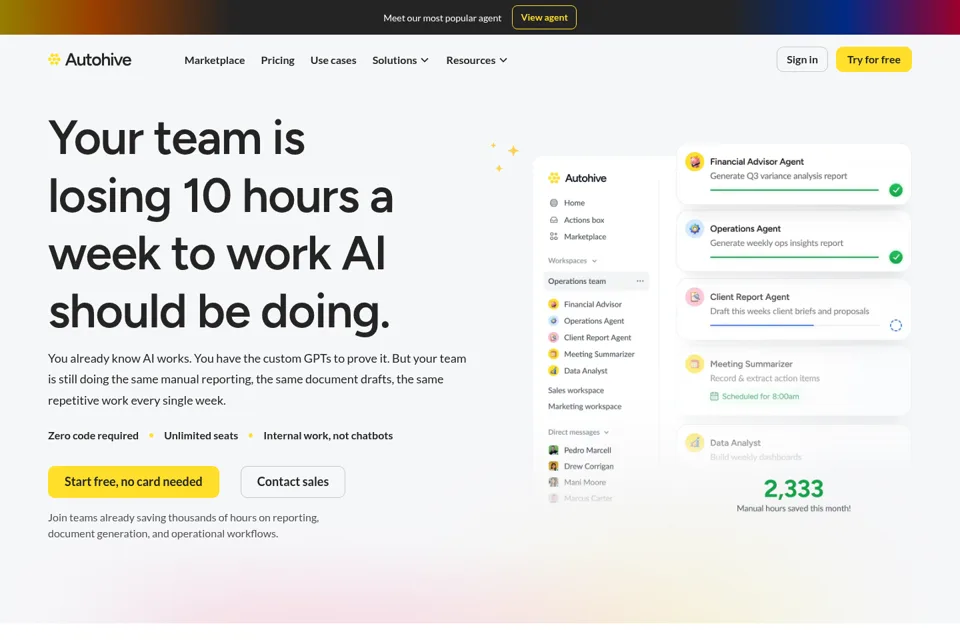The image size is (960, 640).
Task: Click Client Report Agent avatar in sidebar
Action: tap(553, 337)
